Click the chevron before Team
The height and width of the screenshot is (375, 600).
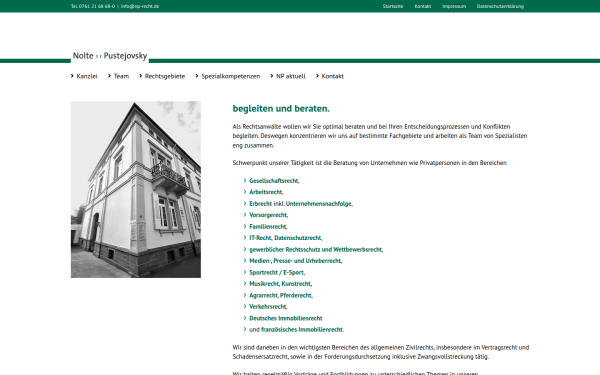109,76
